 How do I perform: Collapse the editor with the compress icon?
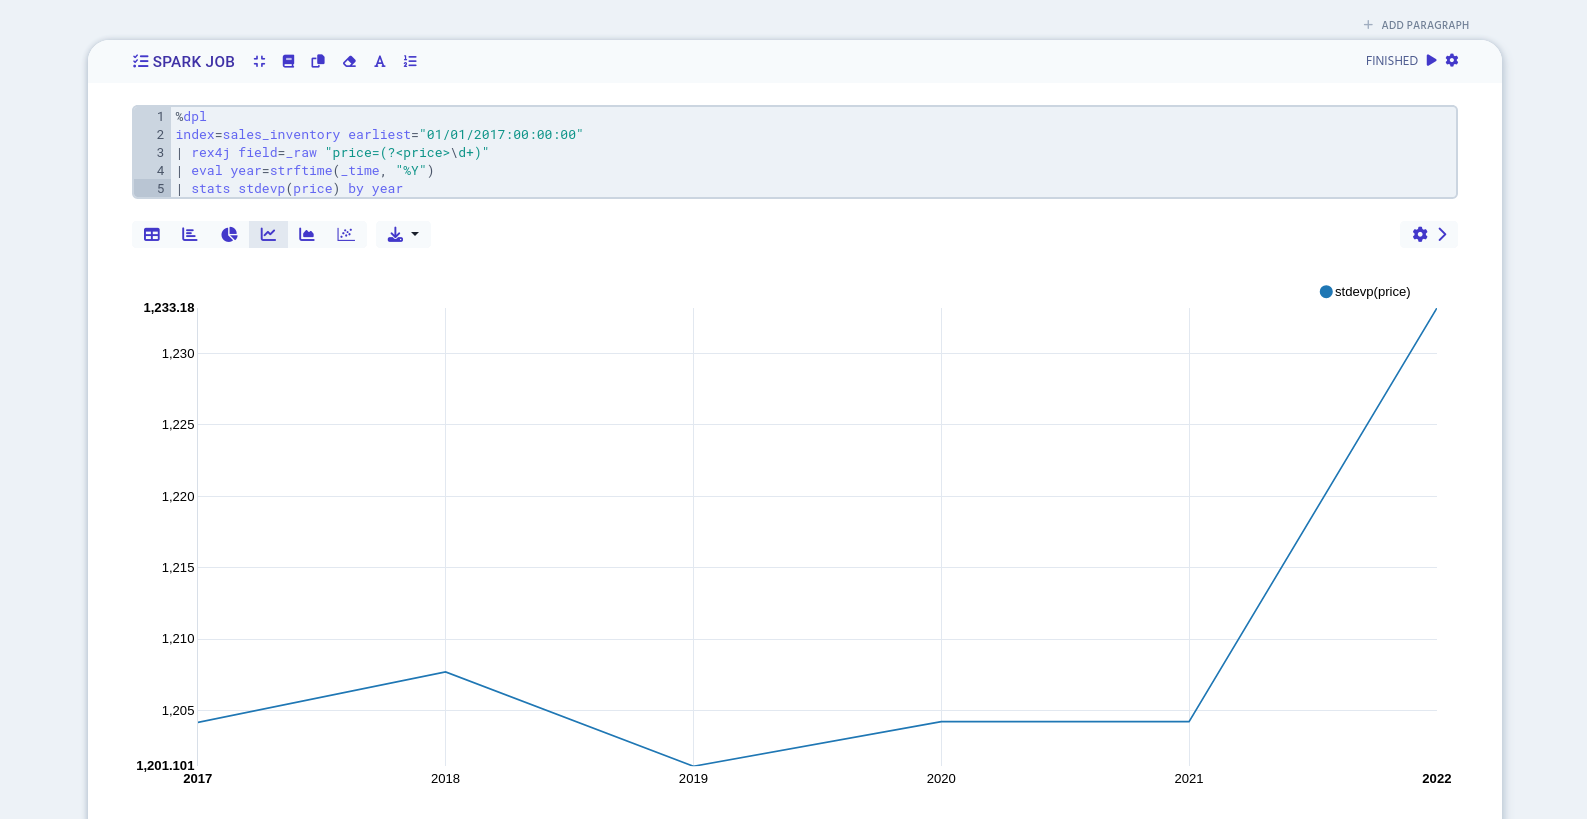coord(259,61)
